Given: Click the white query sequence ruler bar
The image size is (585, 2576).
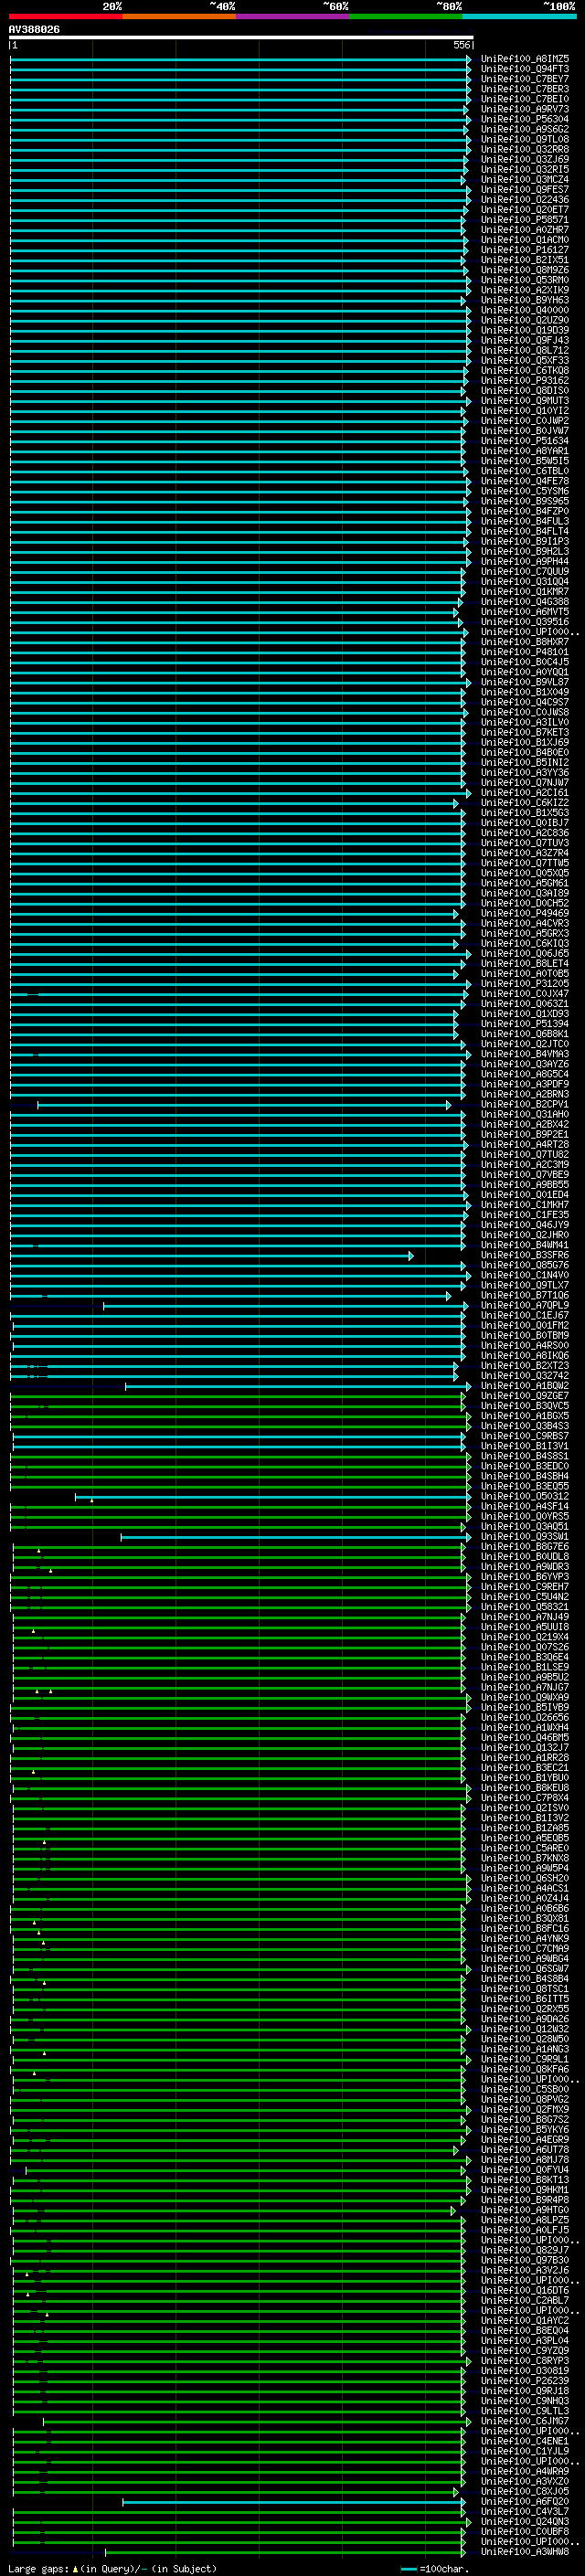Looking at the screenshot, I should (241, 37).
